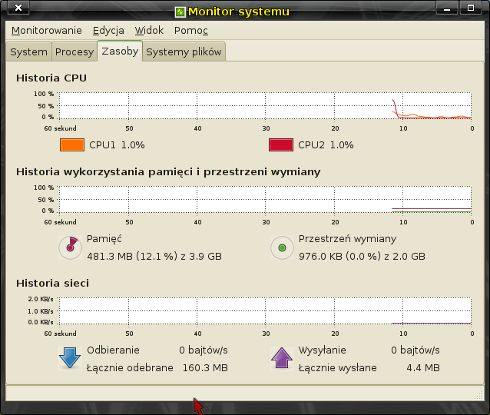Switch to the Procesy tab
The height and width of the screenshot is (415, 490).
pos(74,52)
